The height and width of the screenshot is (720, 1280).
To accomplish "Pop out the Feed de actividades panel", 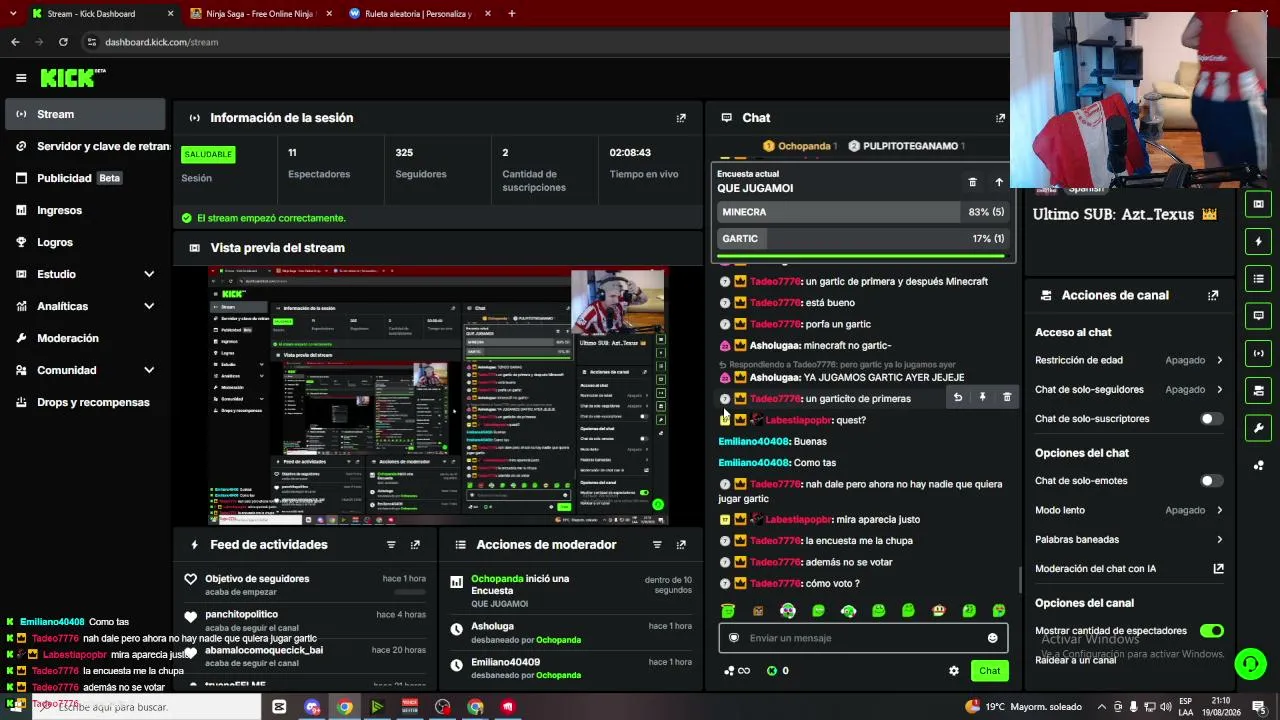I will [415, 545].
